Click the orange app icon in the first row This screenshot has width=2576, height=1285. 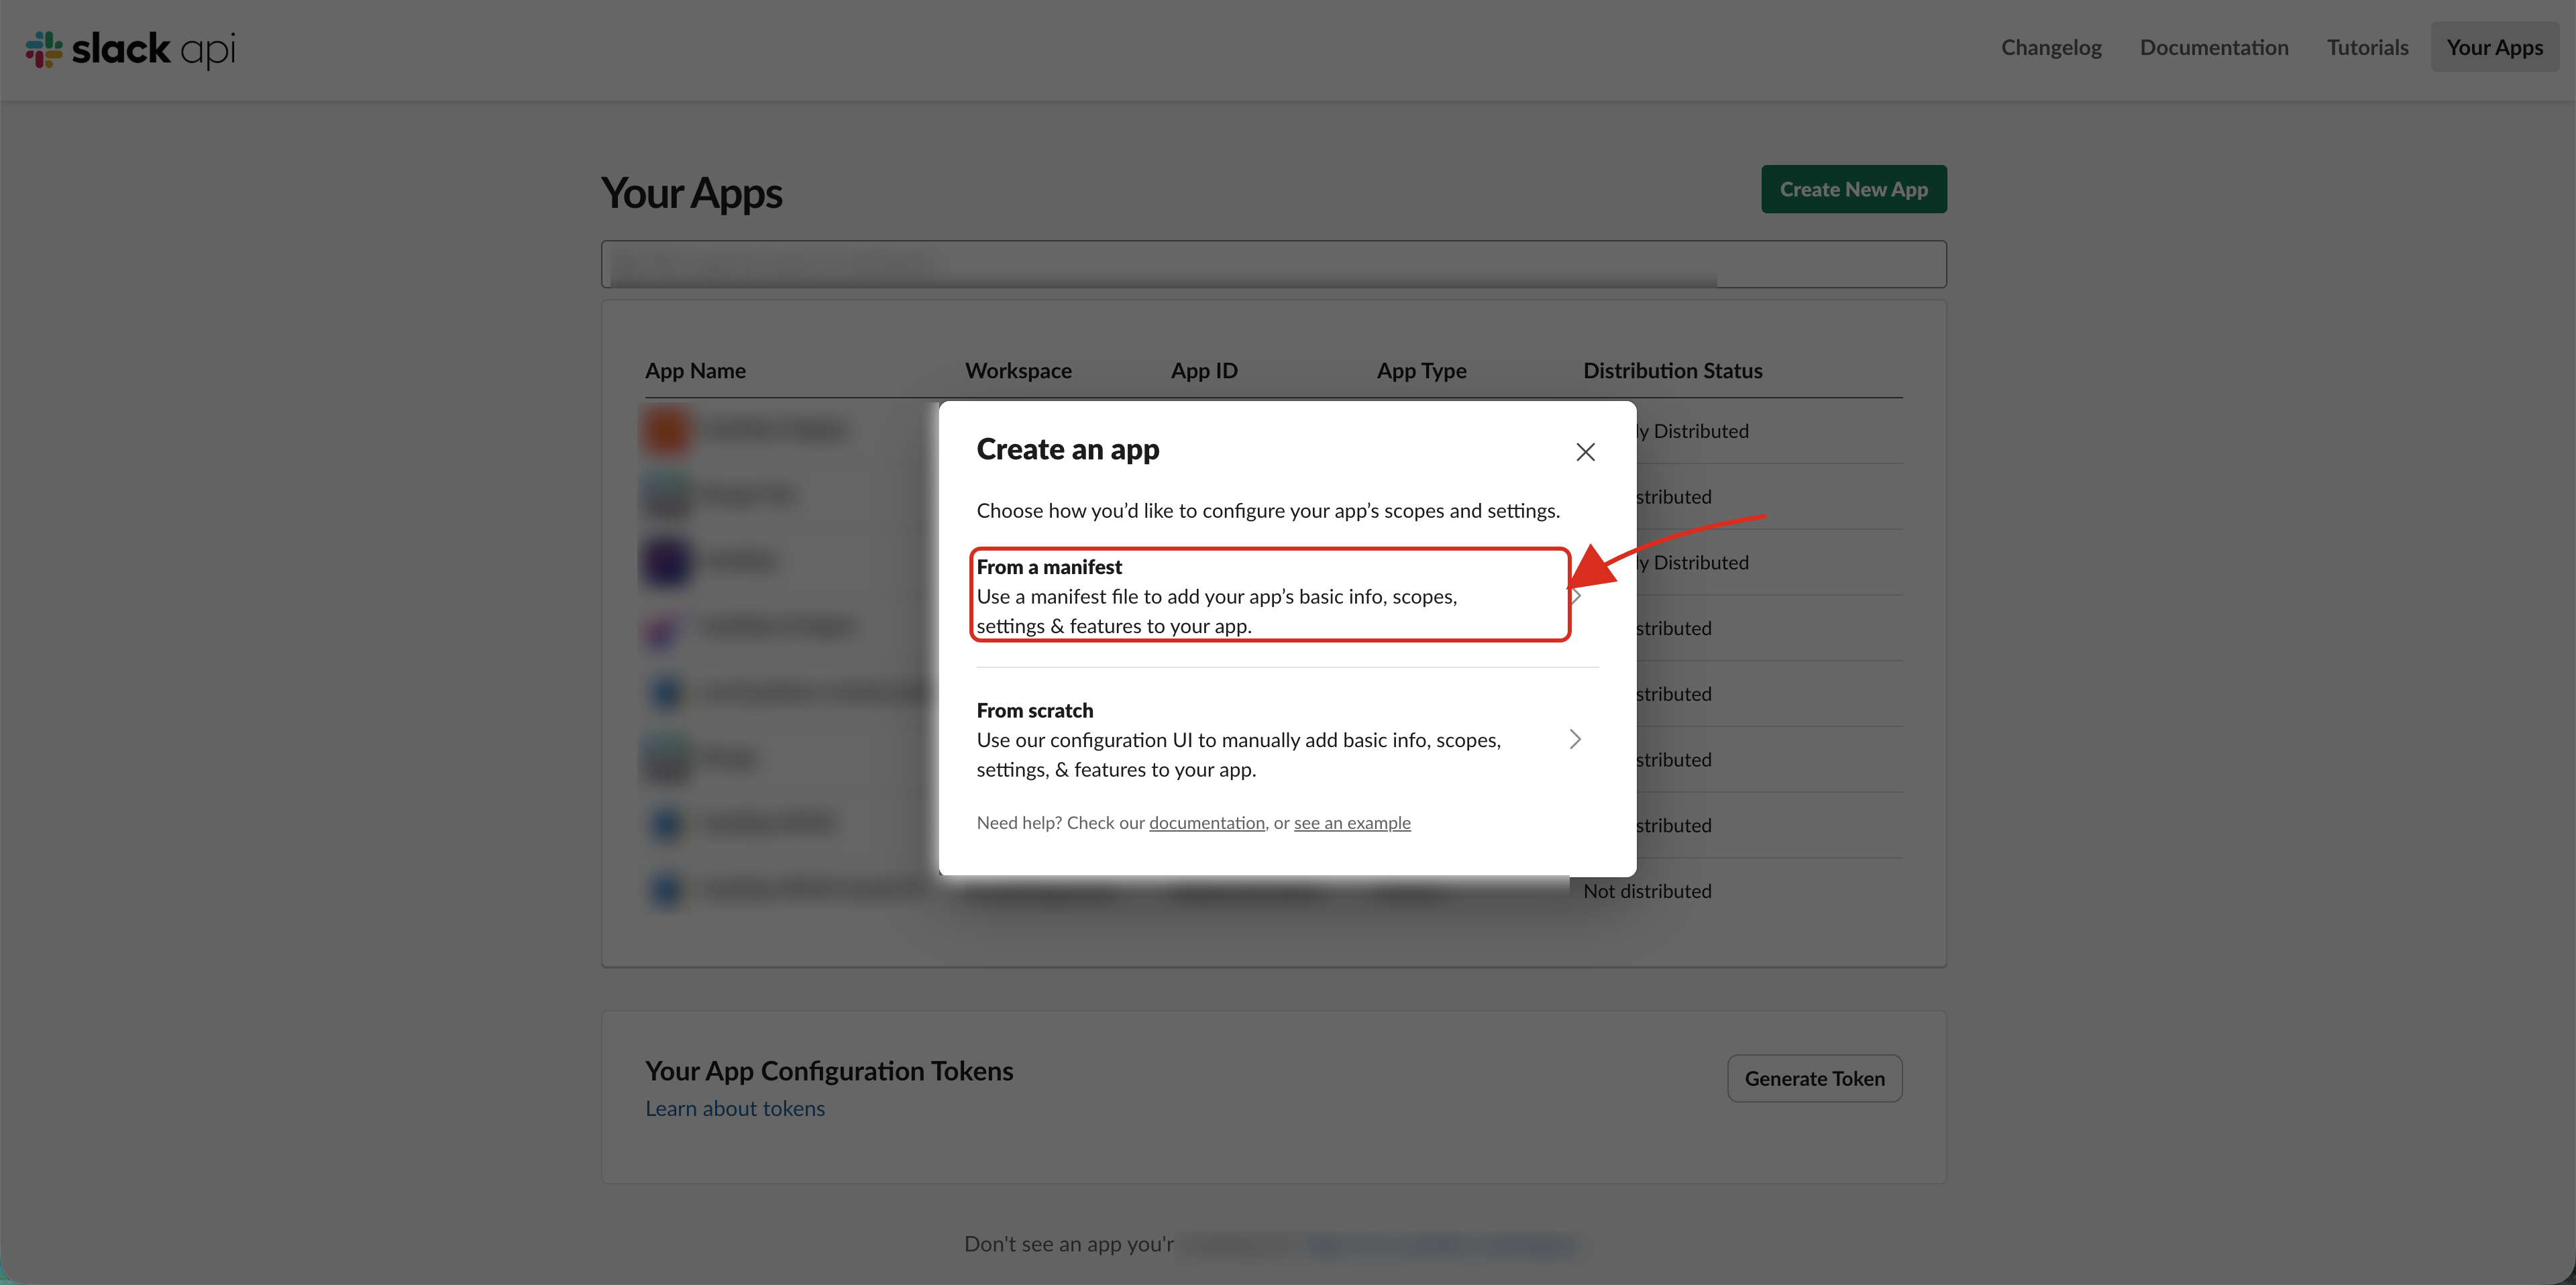coord(667,431)
